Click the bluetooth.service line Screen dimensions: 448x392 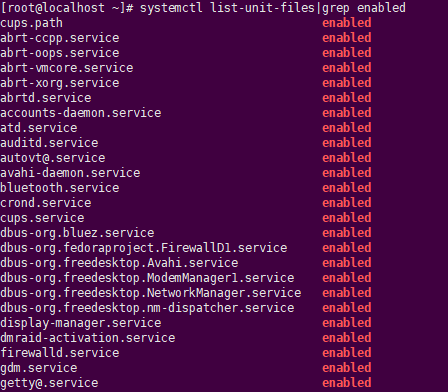[x=60, y=188]
